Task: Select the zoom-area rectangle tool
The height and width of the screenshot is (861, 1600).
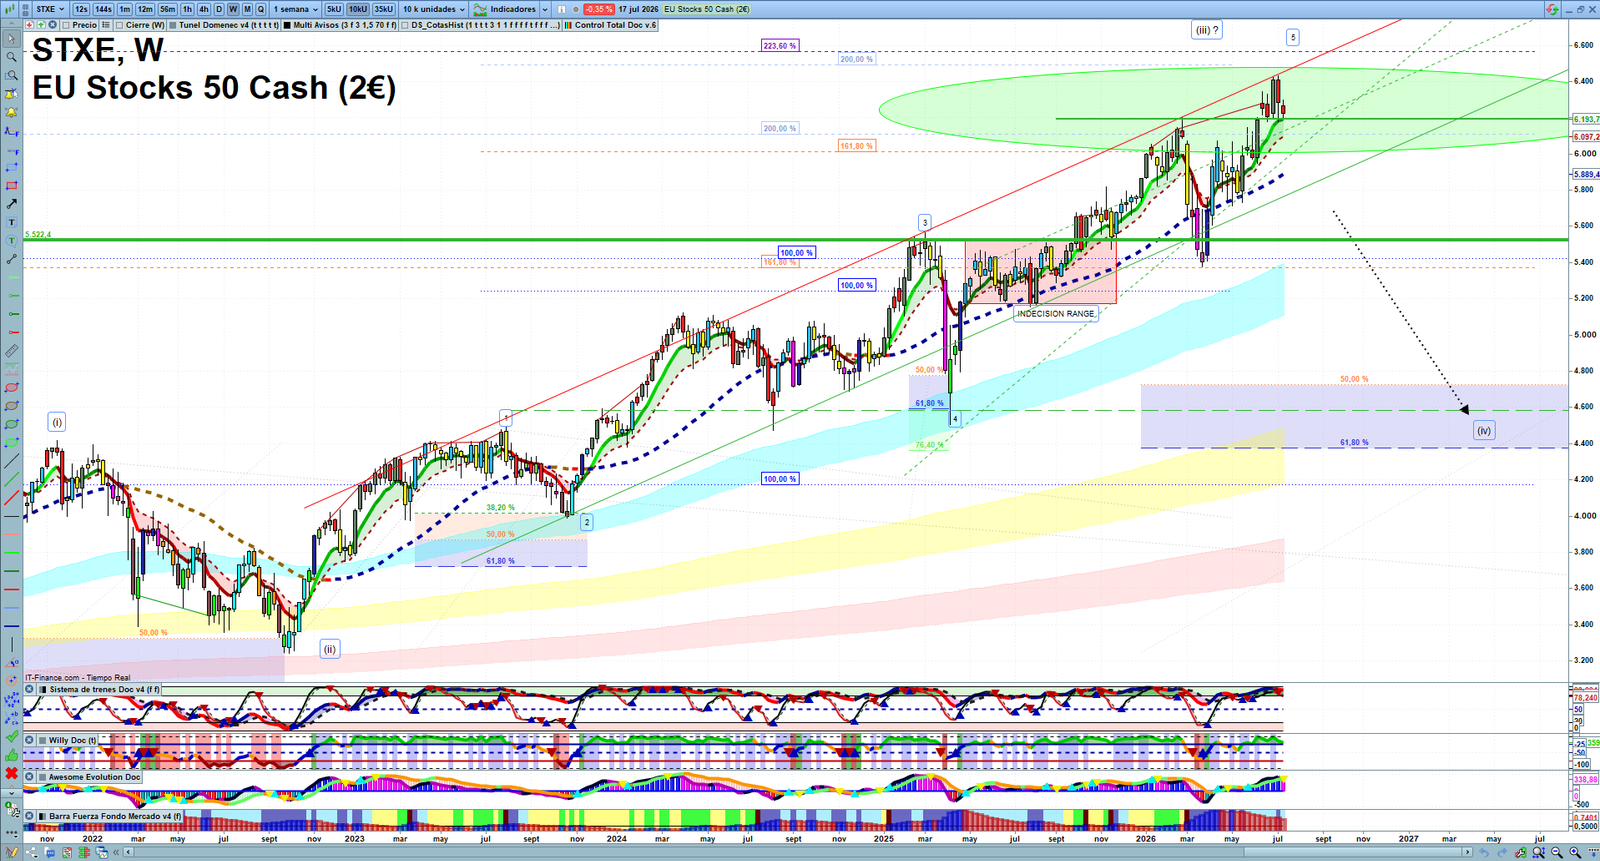Action: coord(12,75)
